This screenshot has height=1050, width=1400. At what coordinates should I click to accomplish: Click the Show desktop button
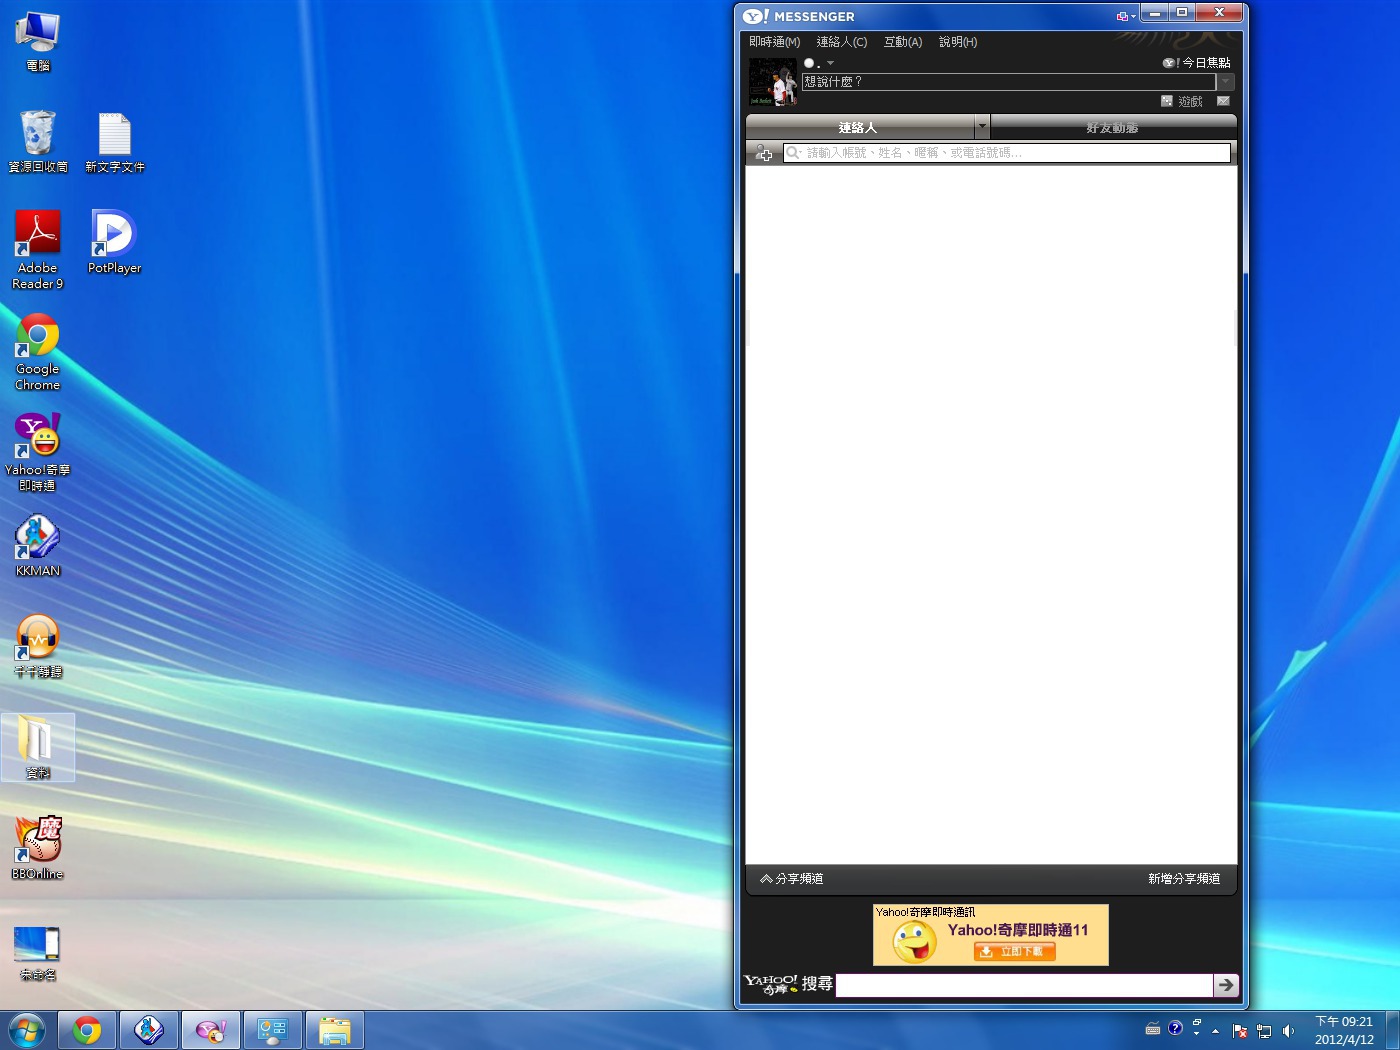click(x=1393, y=1030)
